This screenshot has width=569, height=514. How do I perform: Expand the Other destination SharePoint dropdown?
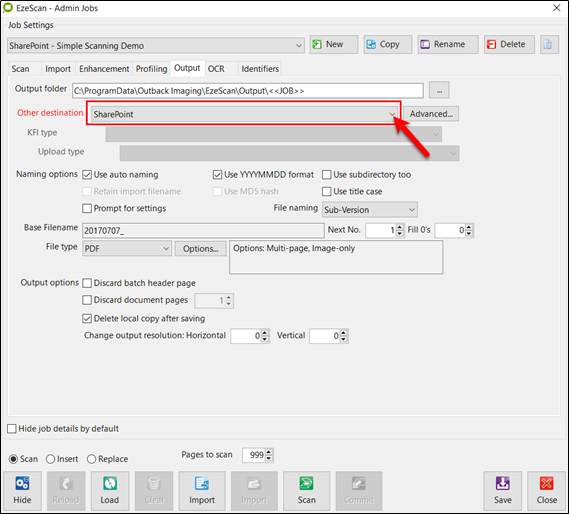[x=244, y=114]
